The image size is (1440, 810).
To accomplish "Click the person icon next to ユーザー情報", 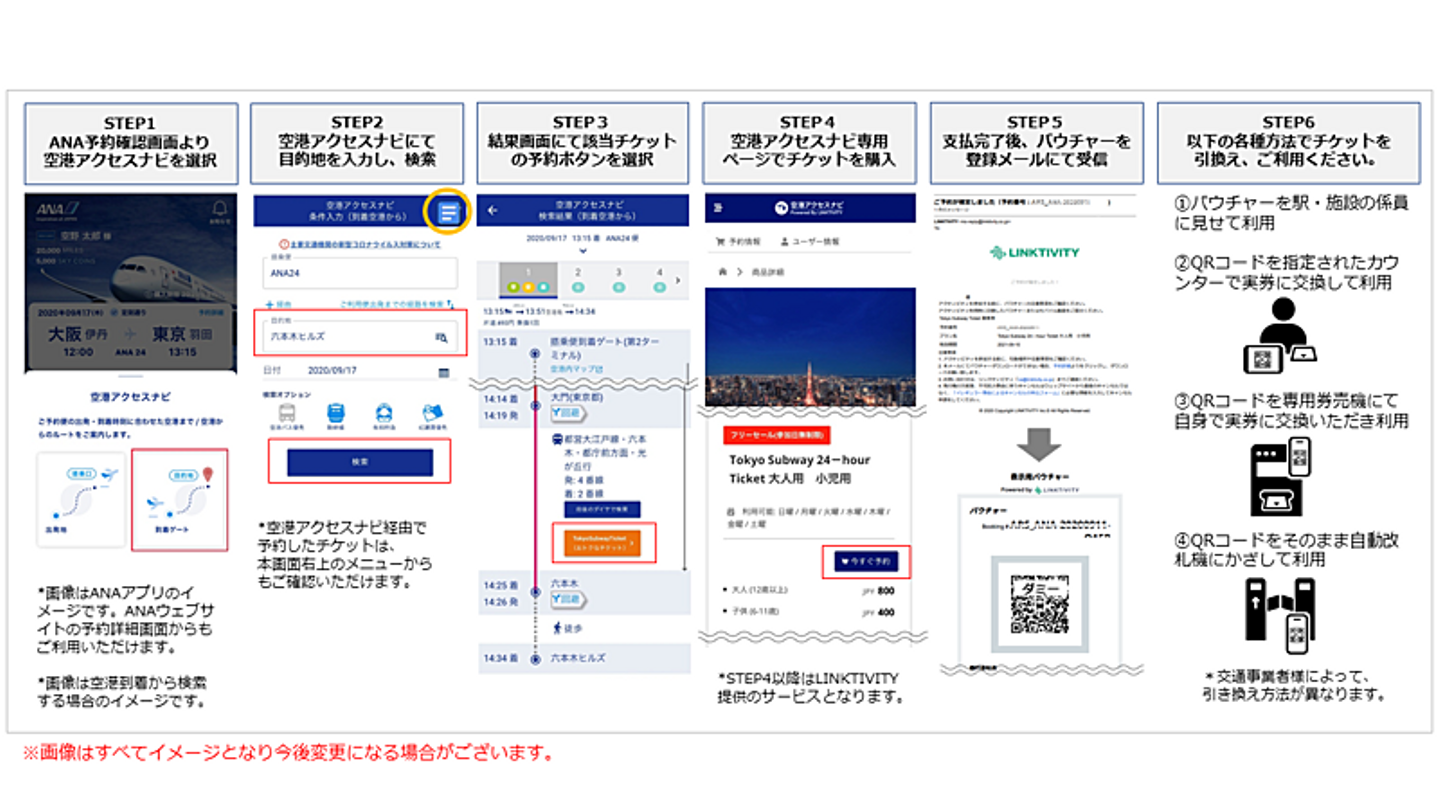I will tap(784, 242).
